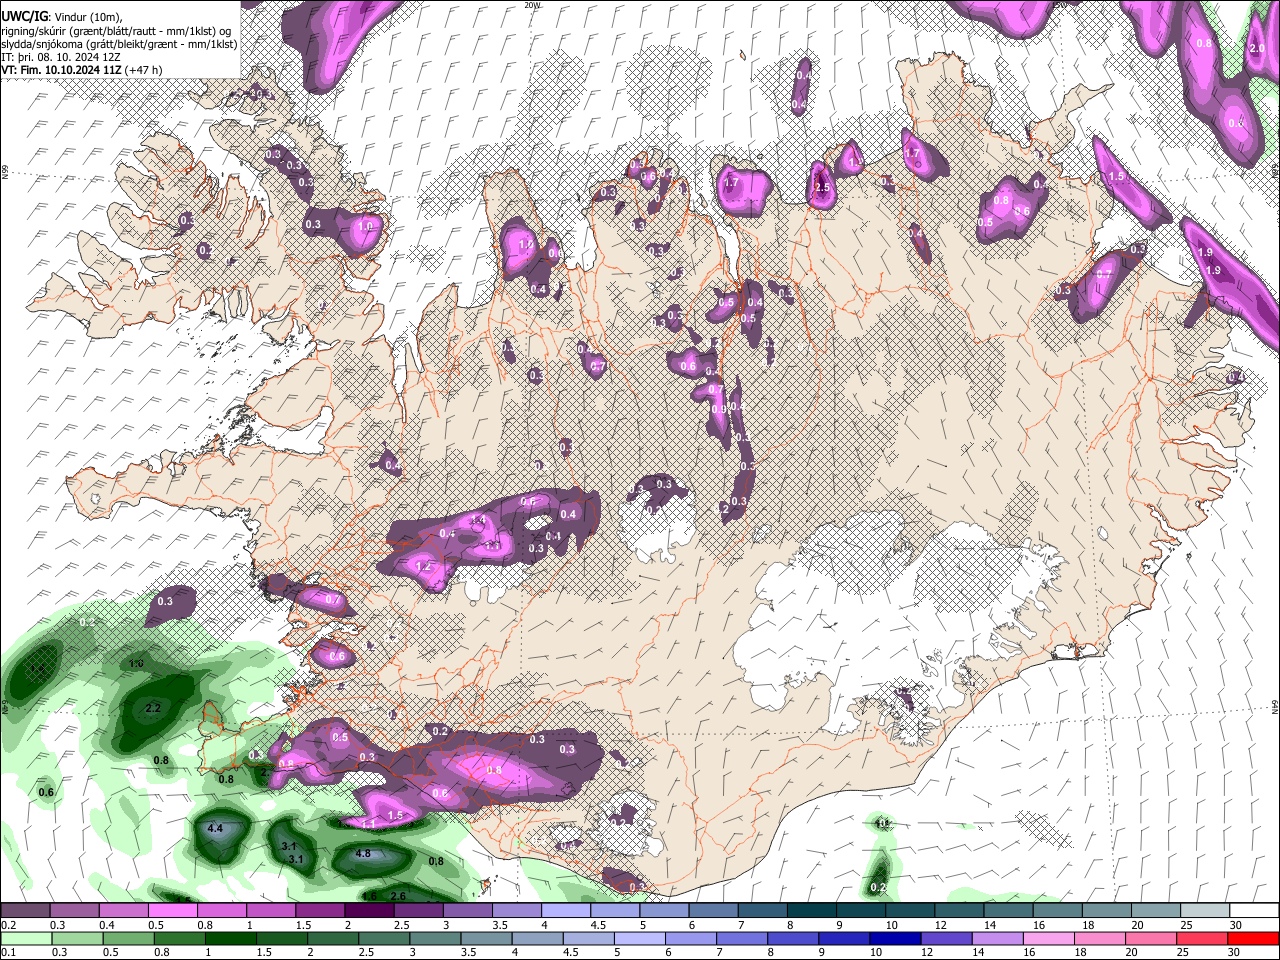1280x960 pixels.
Task: Pick the white swatch between 25 and 30 in the snow legend
Action: click(1205, 911)
